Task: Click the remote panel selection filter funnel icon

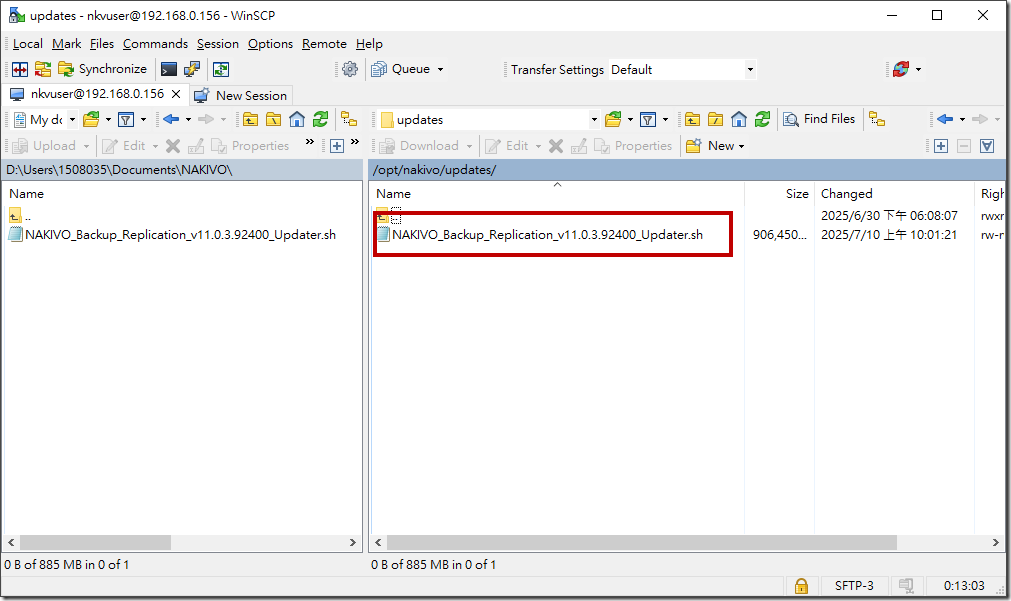Action: tap(987, 146)
